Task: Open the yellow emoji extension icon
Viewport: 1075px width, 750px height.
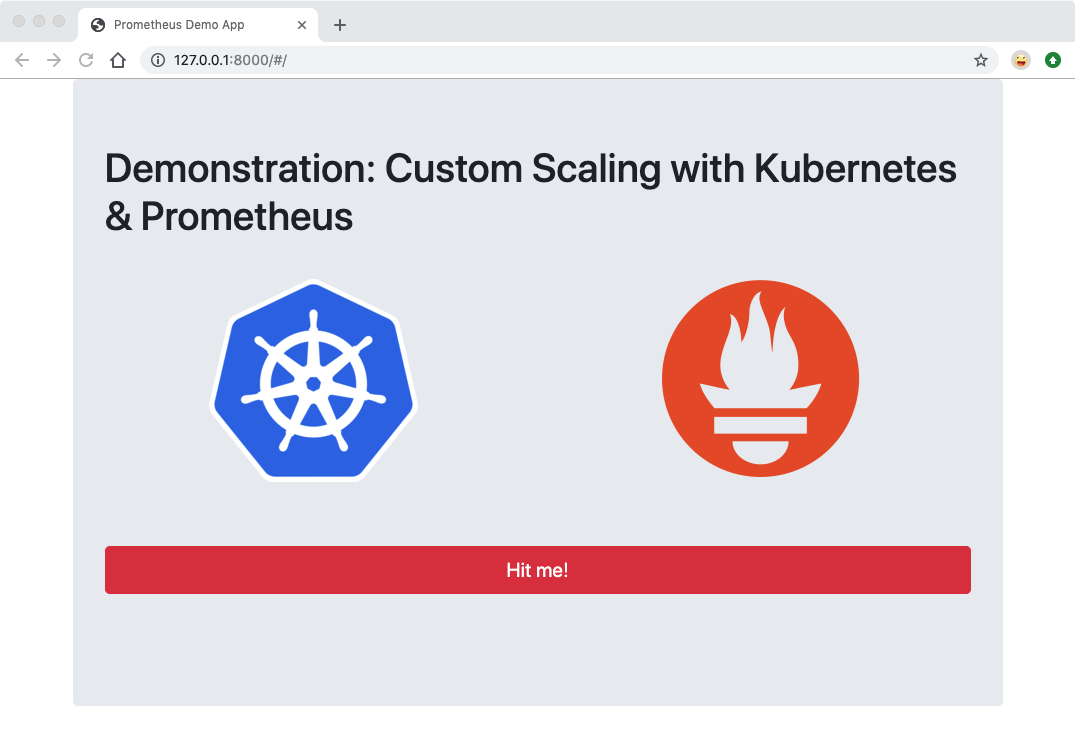Action: tap(1020, 60)
